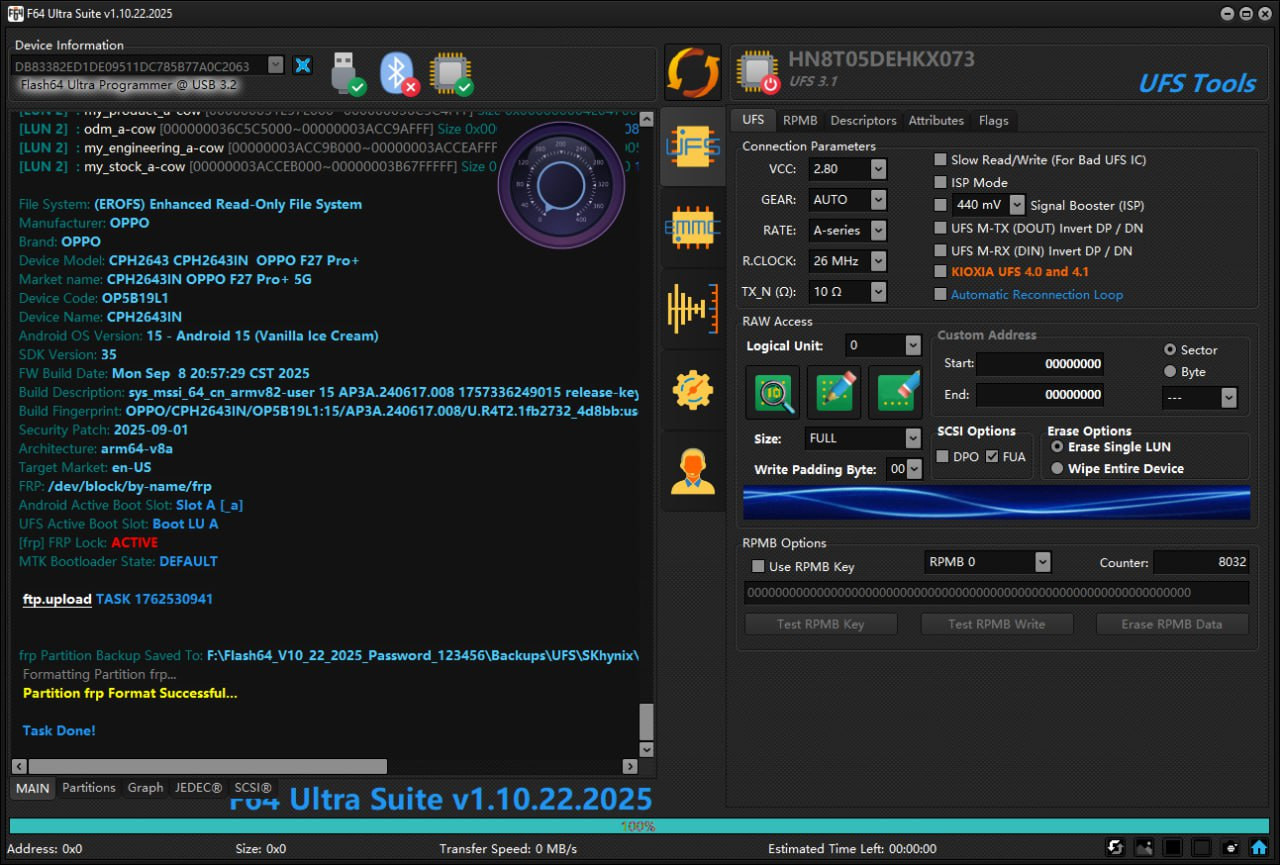This screenshot has width=1280, height=865.
Task: Enable Automatic Reconnection Loop
Action: click(940, 294)
